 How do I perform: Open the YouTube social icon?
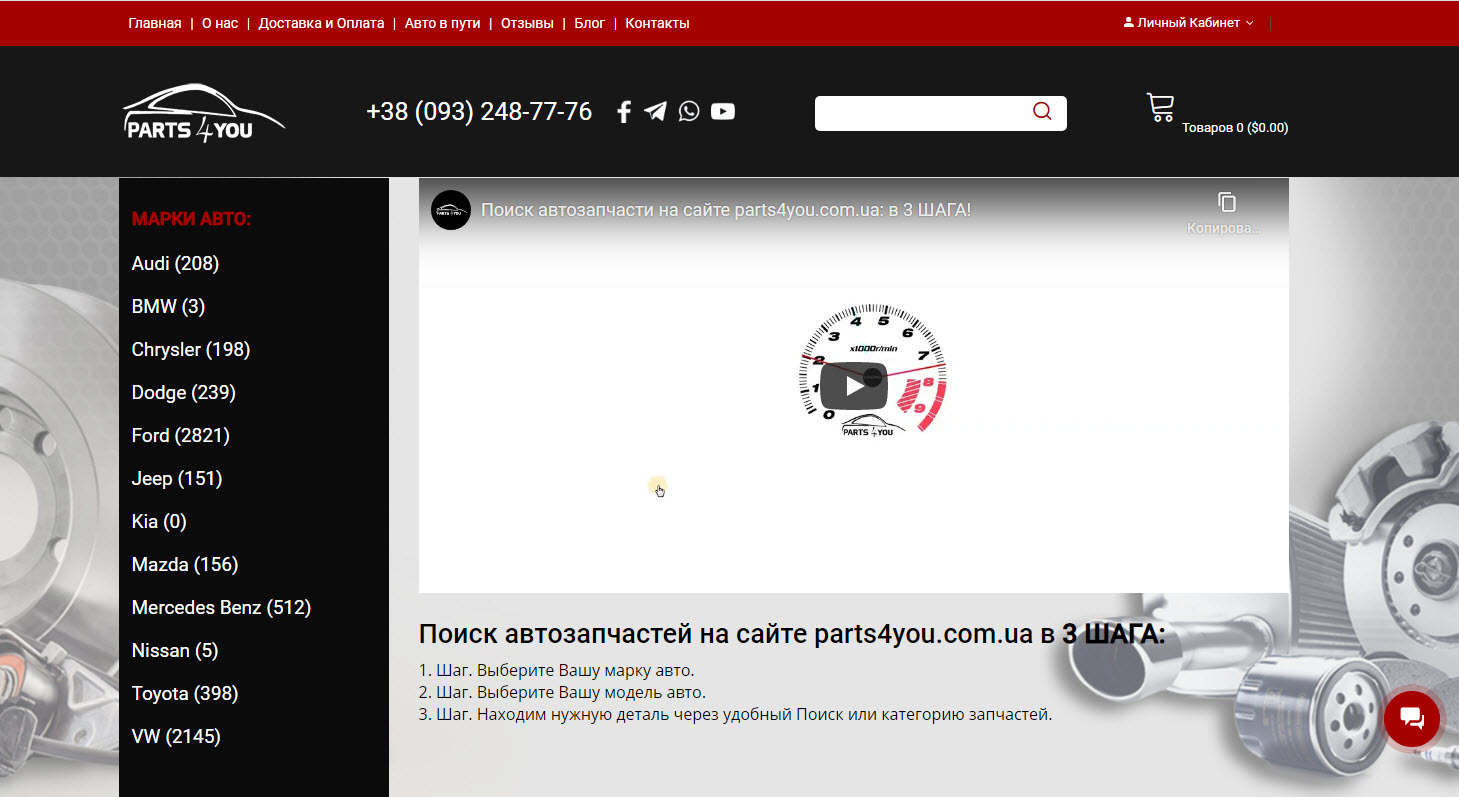[x=723, y=112]
